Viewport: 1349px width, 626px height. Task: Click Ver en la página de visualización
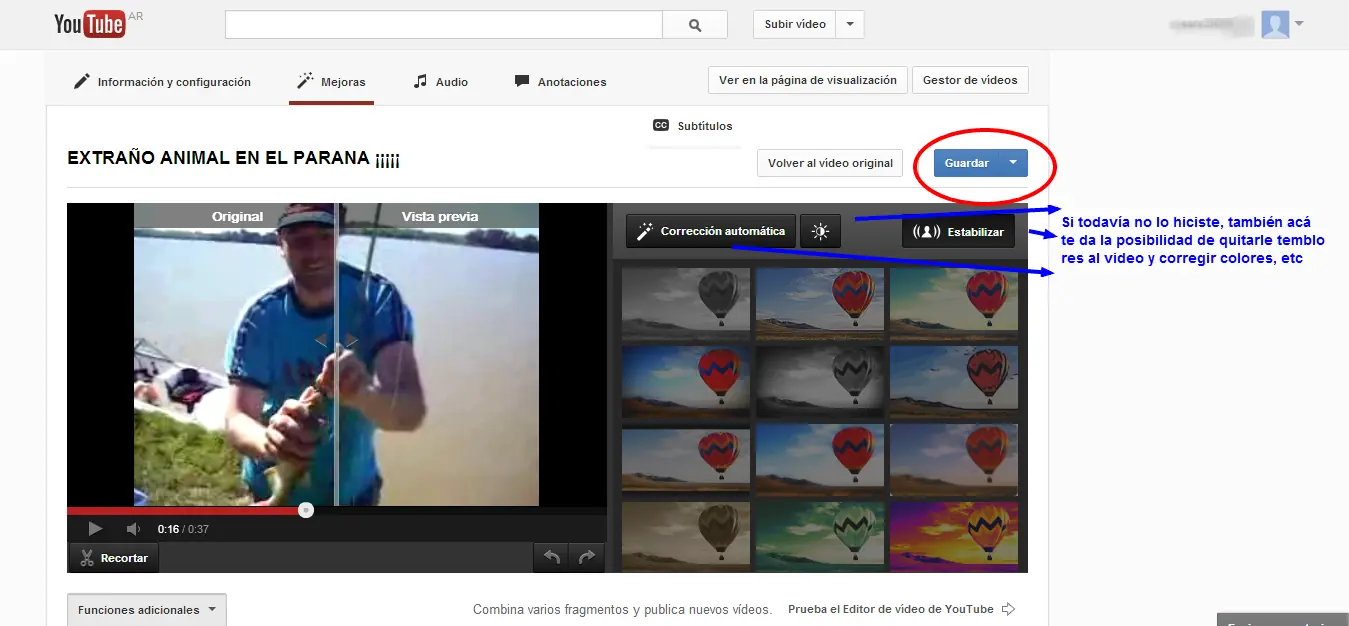click(x=808, y=80)
